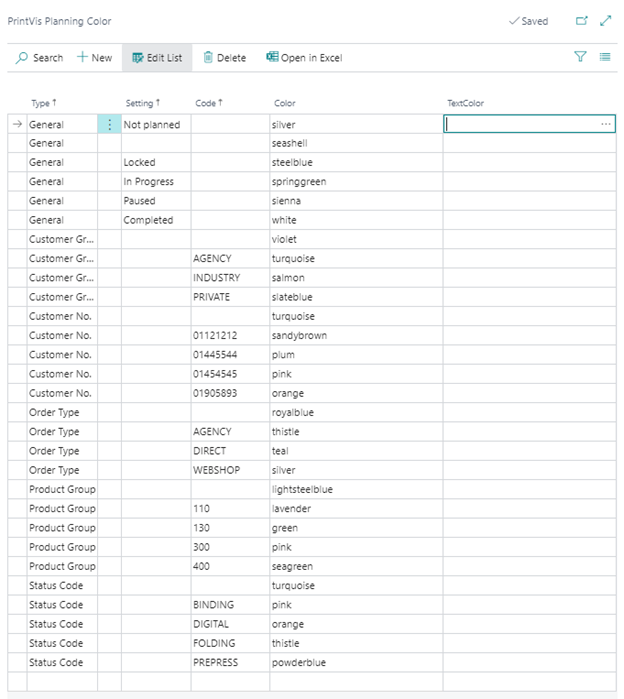Select the 'INDUSTRY' code cell
The width and height of the screenshot is (624, 699).
pyautogui.click(x=230, y=278)
